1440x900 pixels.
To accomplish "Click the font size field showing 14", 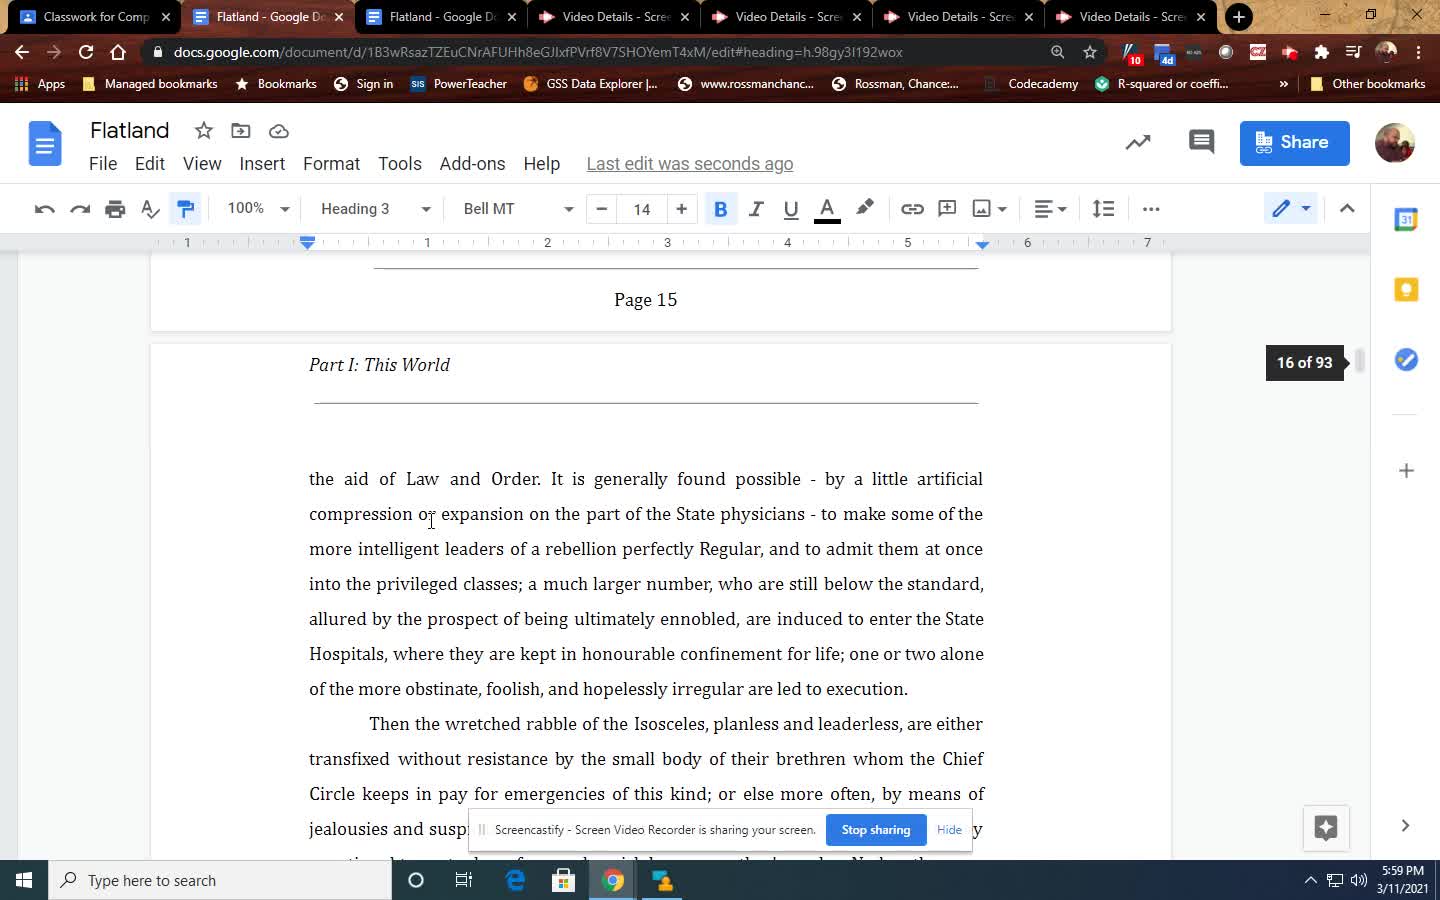I will click(x=642, y=209).
